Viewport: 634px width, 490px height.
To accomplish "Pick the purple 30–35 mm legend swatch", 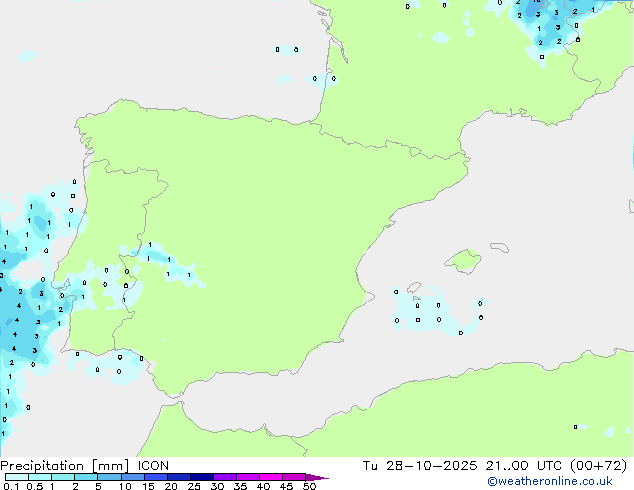I will 224,478.
